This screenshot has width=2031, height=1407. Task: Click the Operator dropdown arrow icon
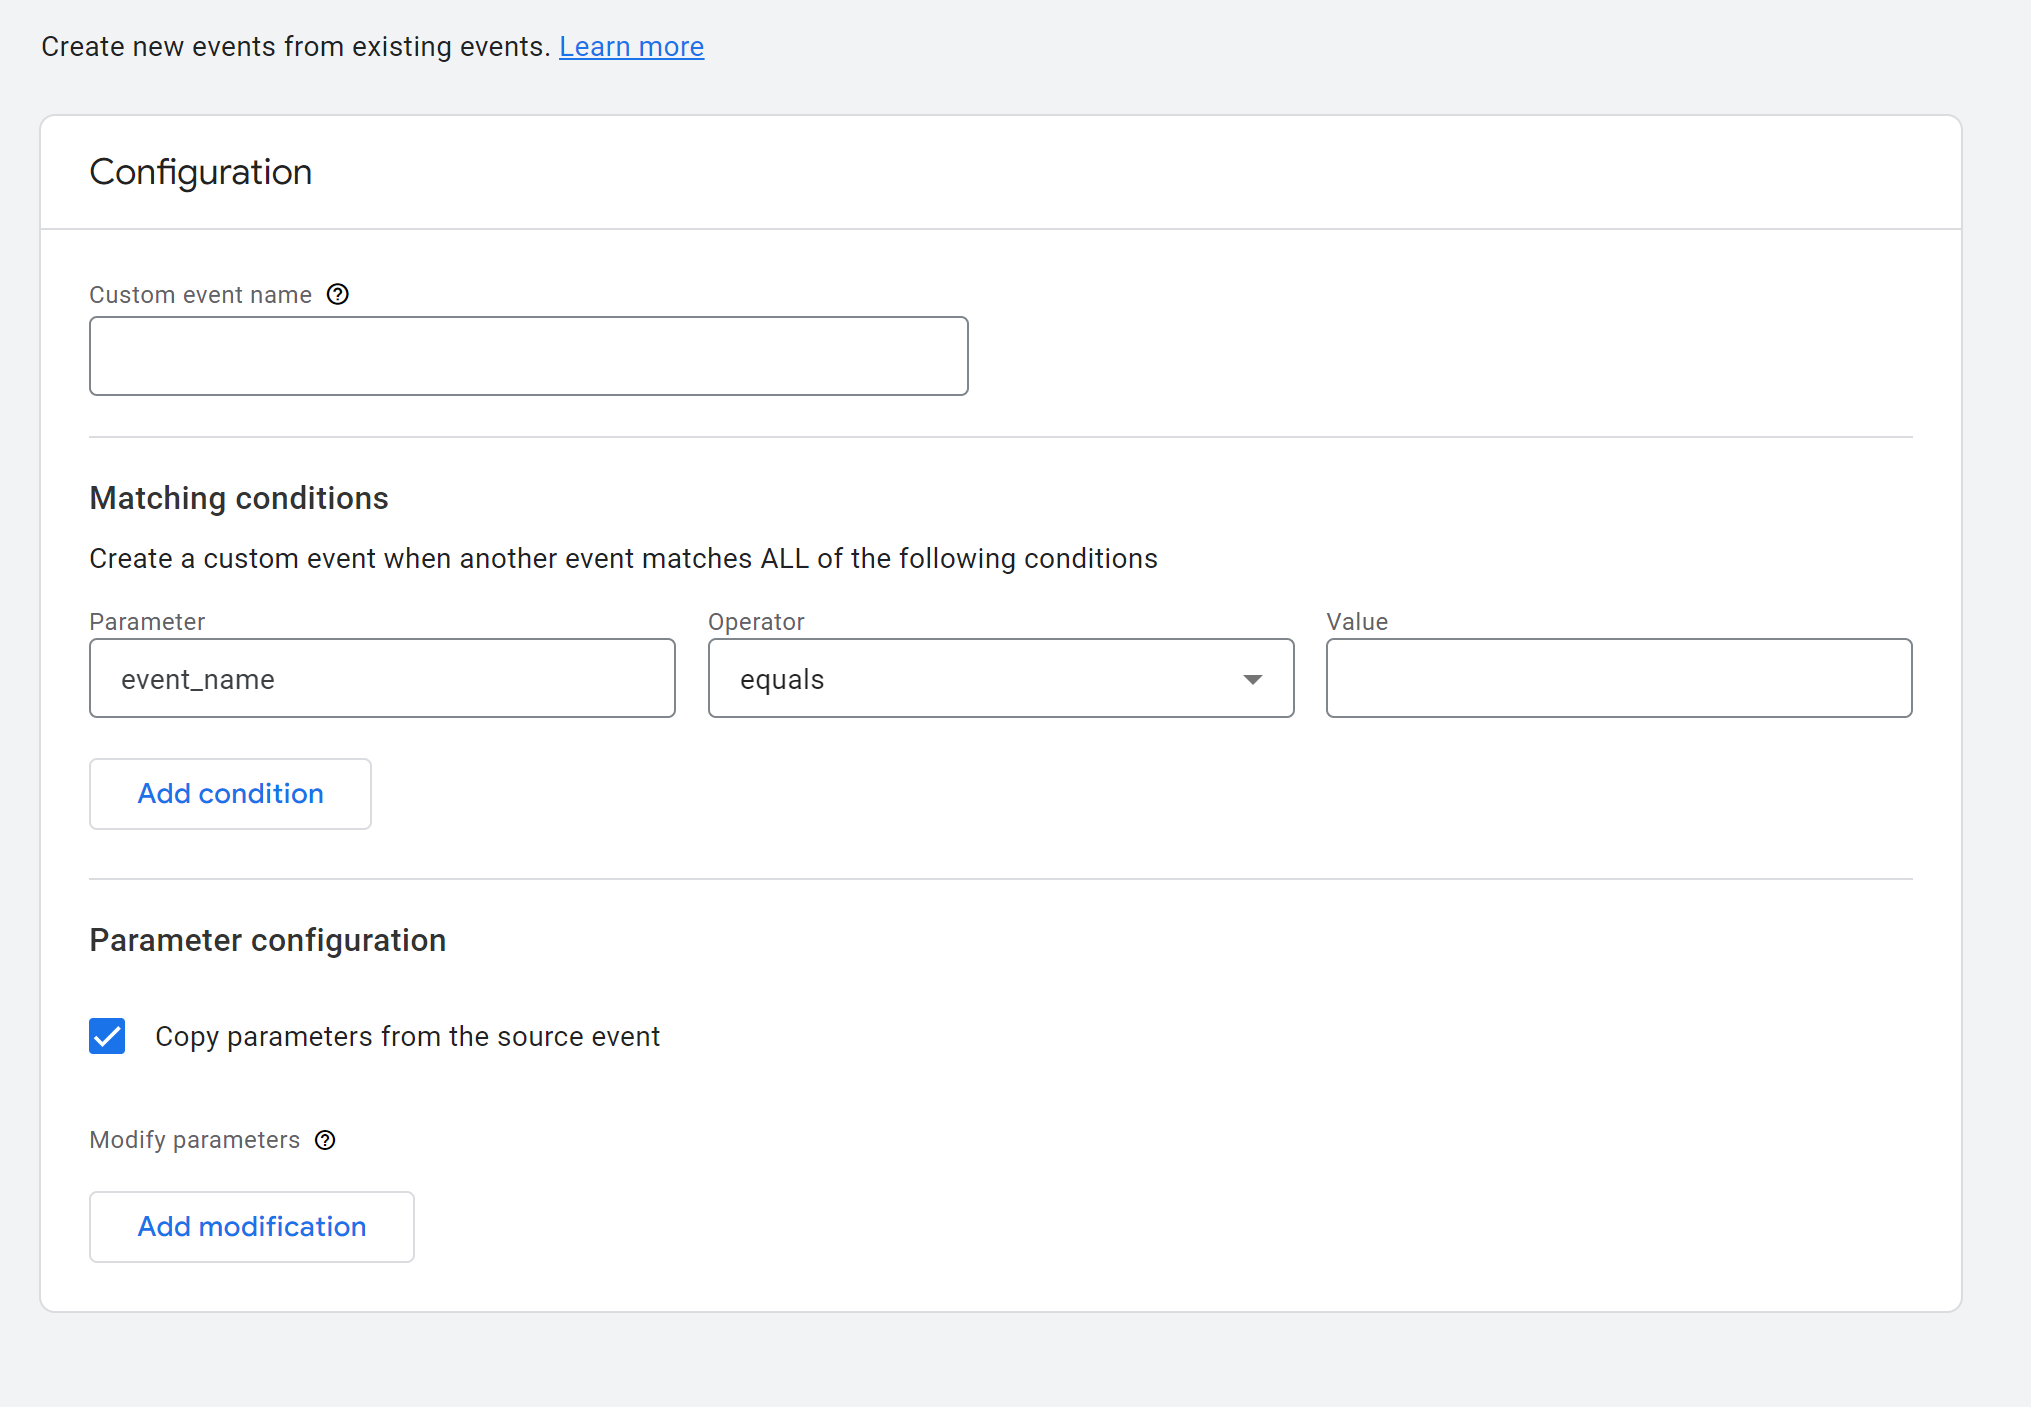click(1252, 679)
